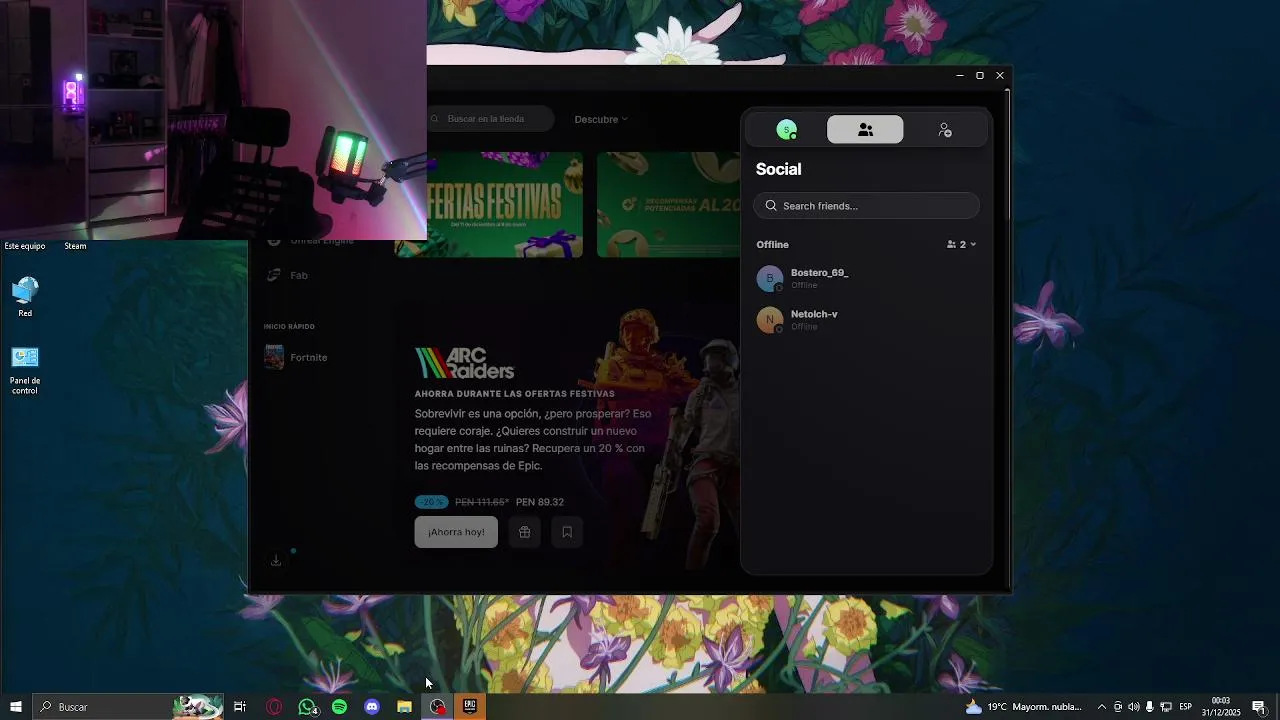Screen dimensions: 1280x720
Task: Click avatar of Bostero_69_
Action: 769,278
